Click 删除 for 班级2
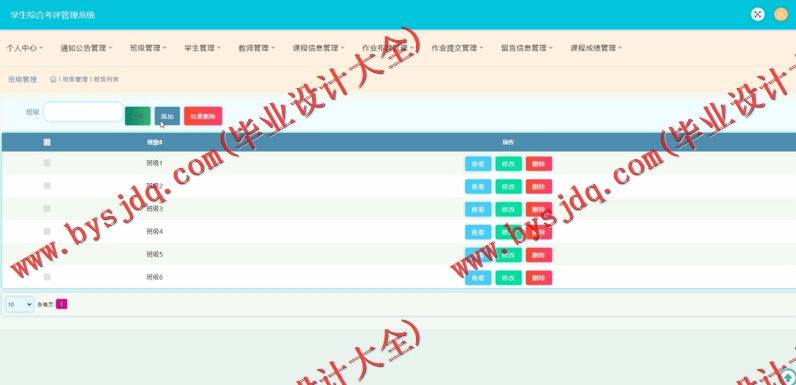This screenshot has width=796, height=385. (x=539, y=186)
